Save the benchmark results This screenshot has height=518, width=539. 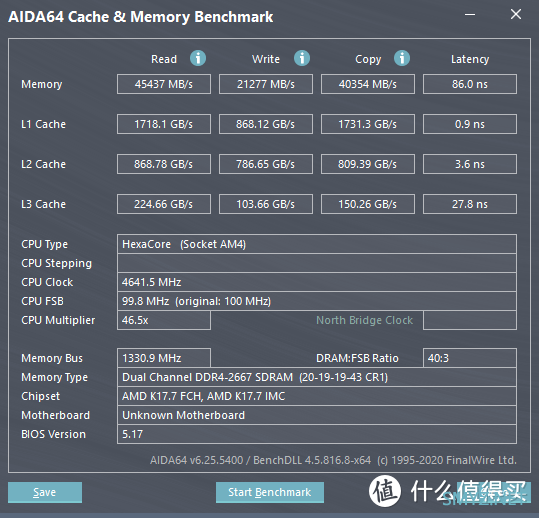point(45,492)
